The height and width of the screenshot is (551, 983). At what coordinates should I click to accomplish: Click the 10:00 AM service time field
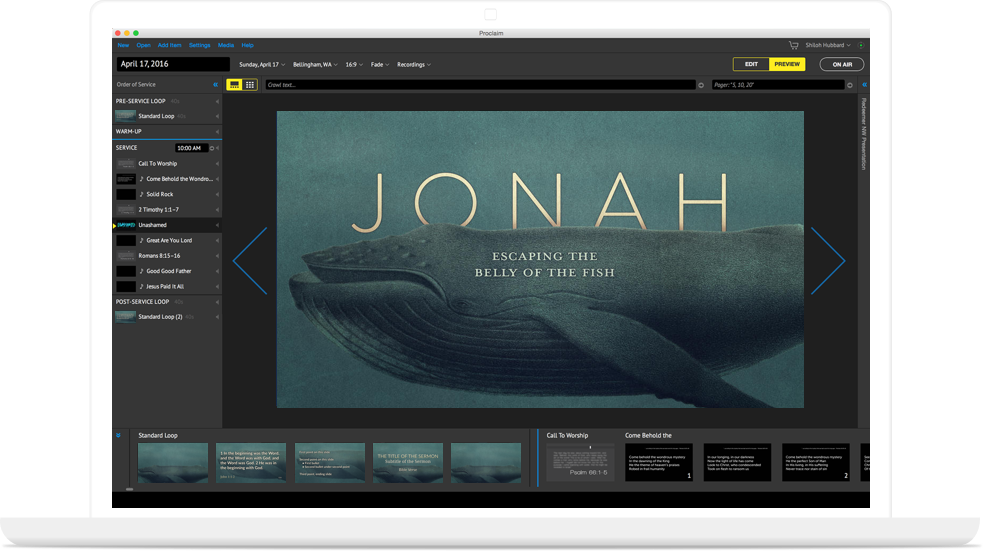pyautogui.click(x=191, y=148)
